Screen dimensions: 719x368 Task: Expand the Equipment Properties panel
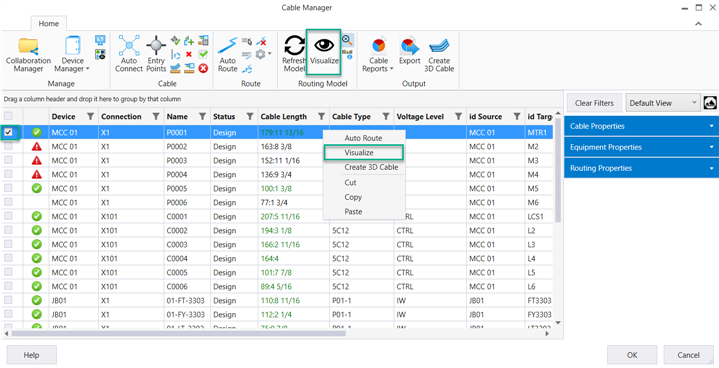pos(641,147)
